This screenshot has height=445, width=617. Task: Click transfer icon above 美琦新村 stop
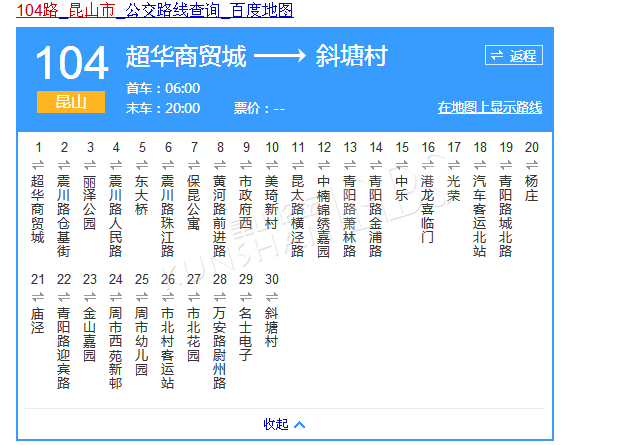(x=272, y=164)
